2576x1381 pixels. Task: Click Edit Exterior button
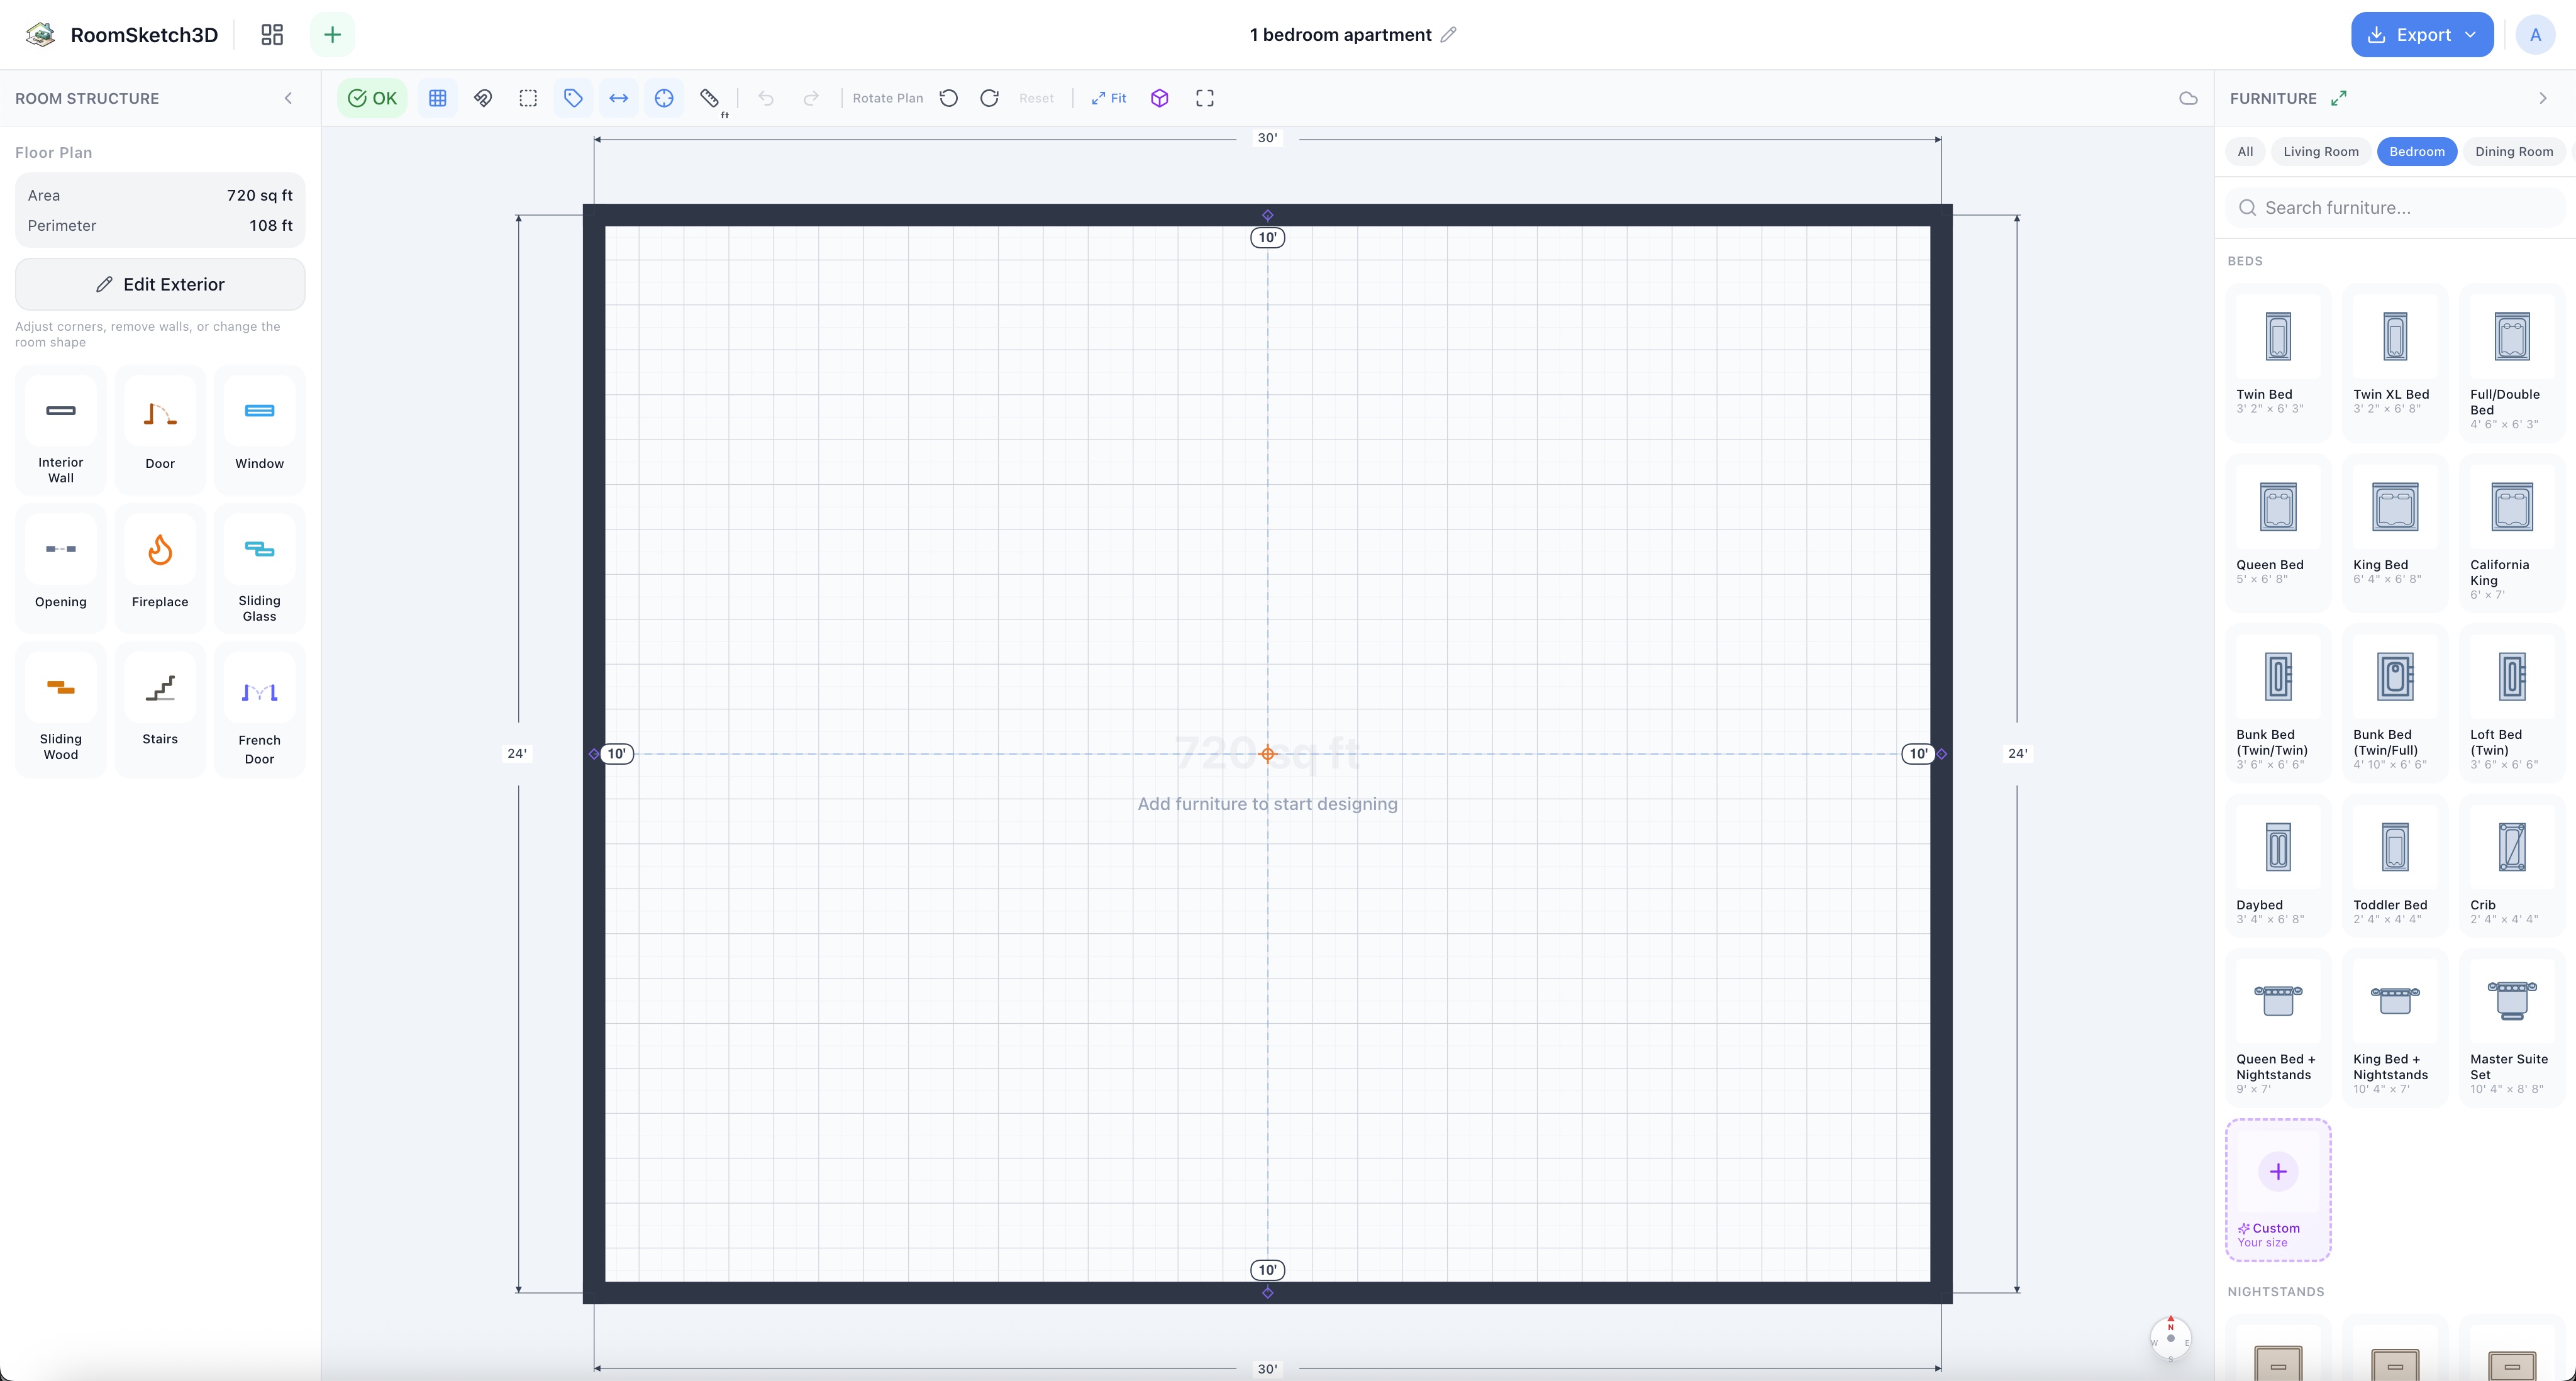(x=160, y=284)
